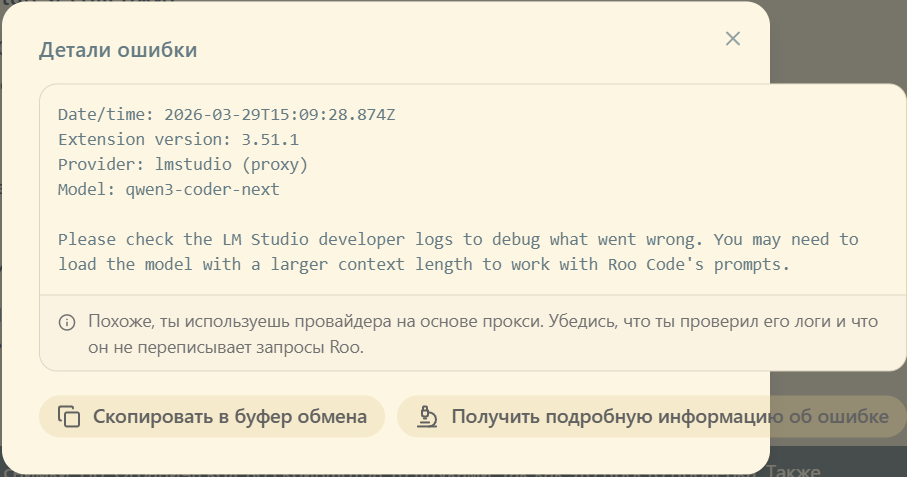Click the copy to clipboard button

(212, 416)
